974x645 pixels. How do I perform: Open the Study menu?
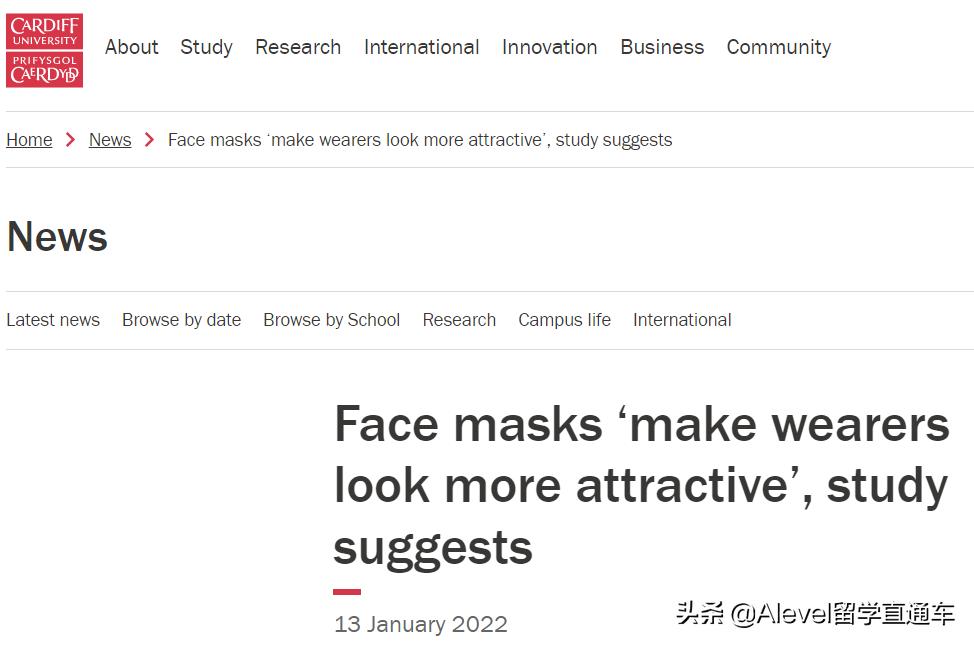[206, 47]
